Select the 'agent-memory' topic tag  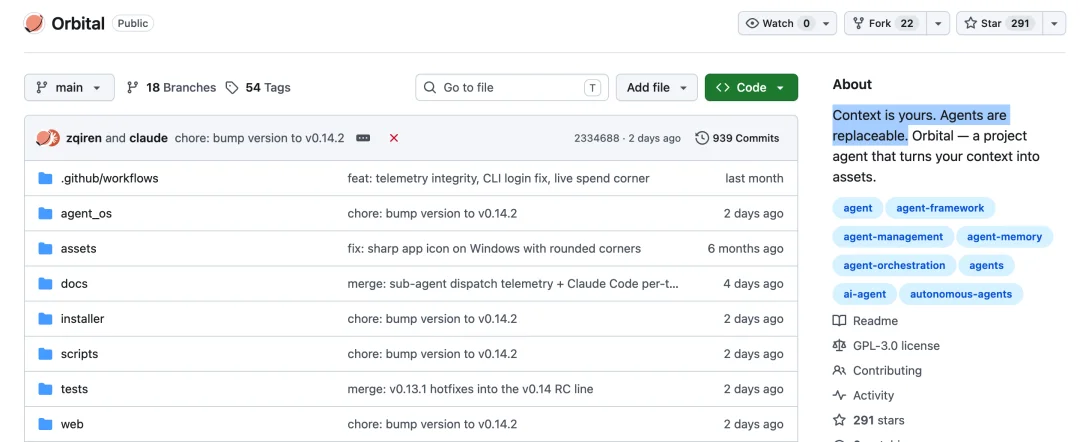pos(1004,237)
